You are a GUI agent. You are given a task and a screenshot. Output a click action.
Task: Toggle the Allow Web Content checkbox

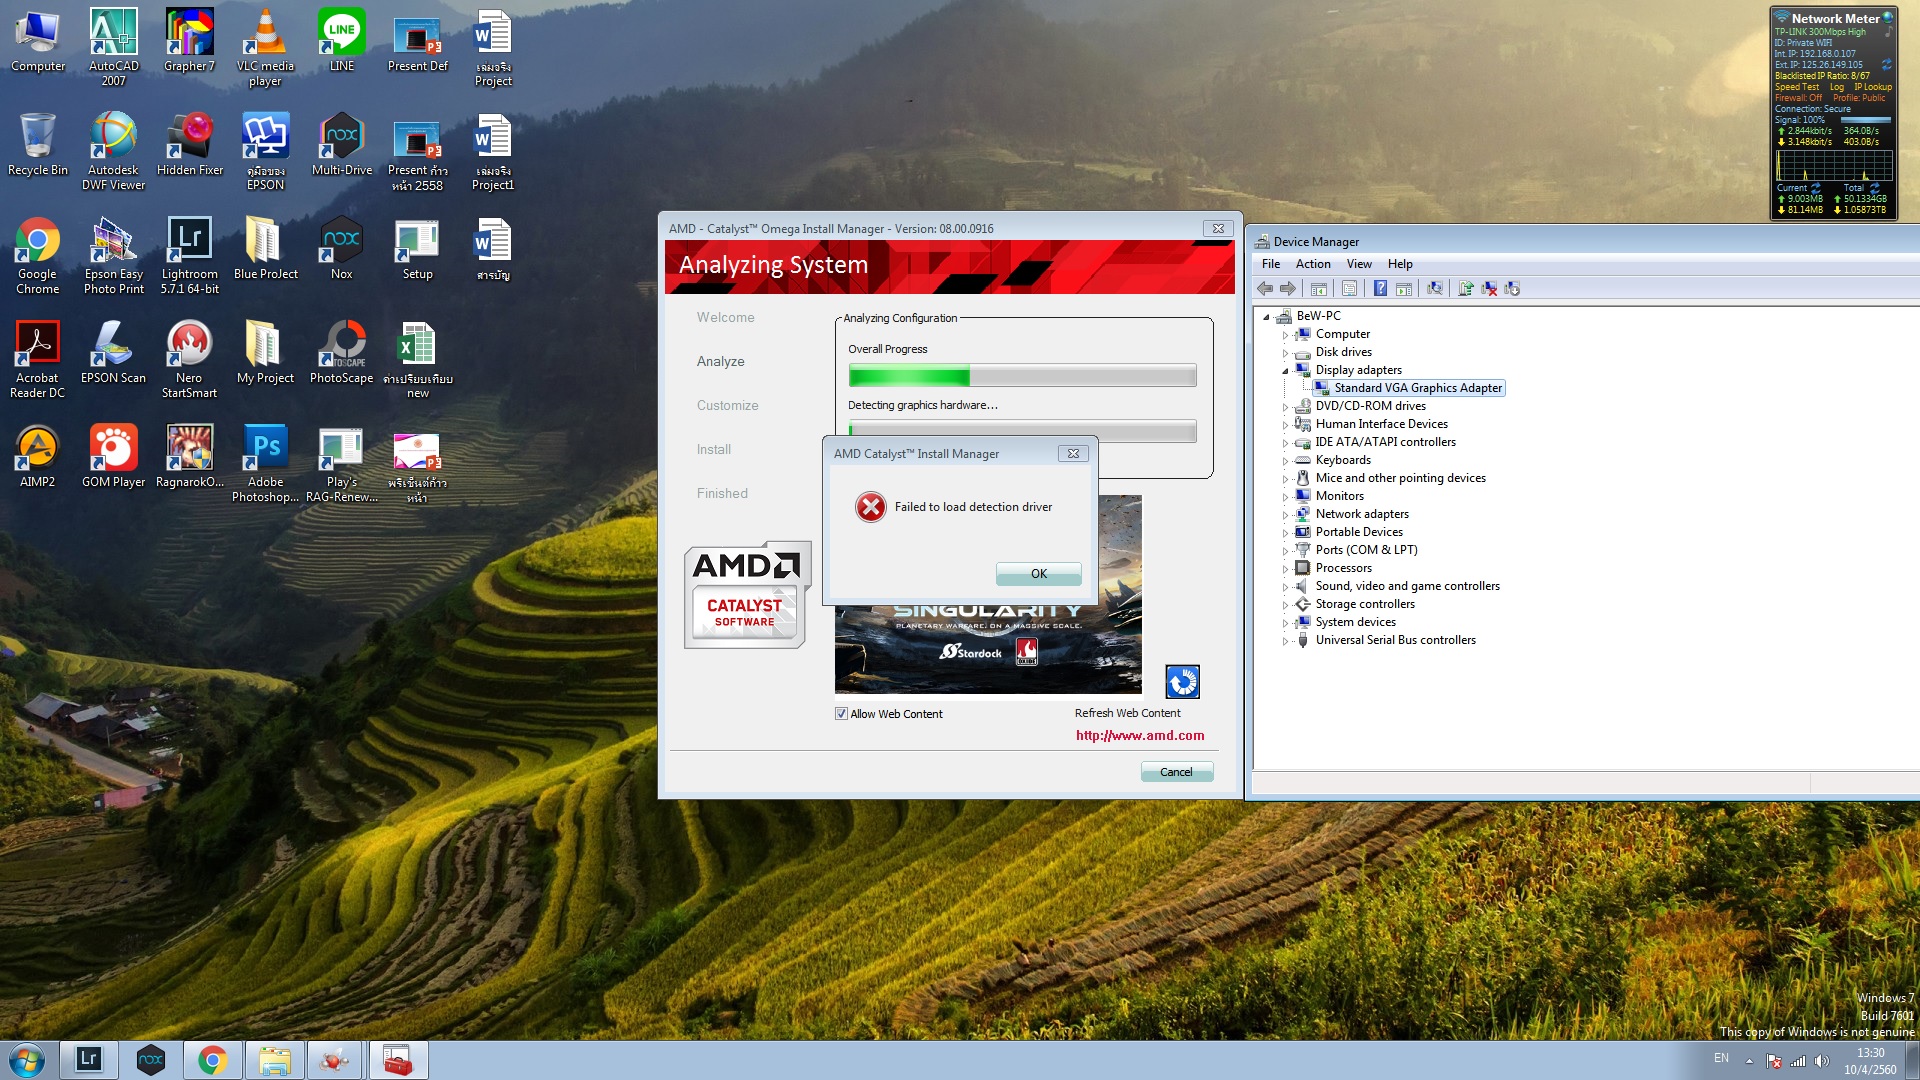click(x=841, y=714)
